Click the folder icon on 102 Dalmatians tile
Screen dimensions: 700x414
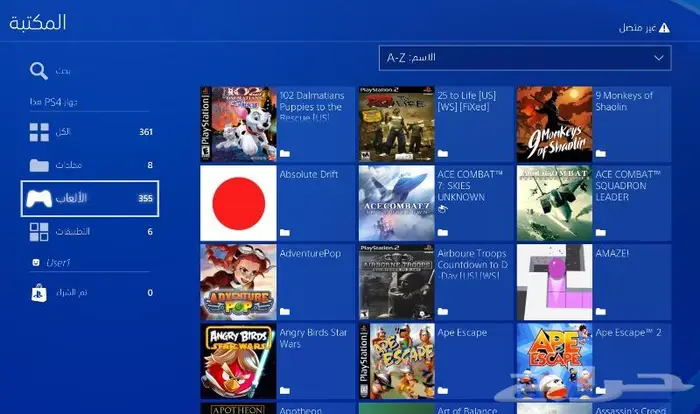[285, 154]
